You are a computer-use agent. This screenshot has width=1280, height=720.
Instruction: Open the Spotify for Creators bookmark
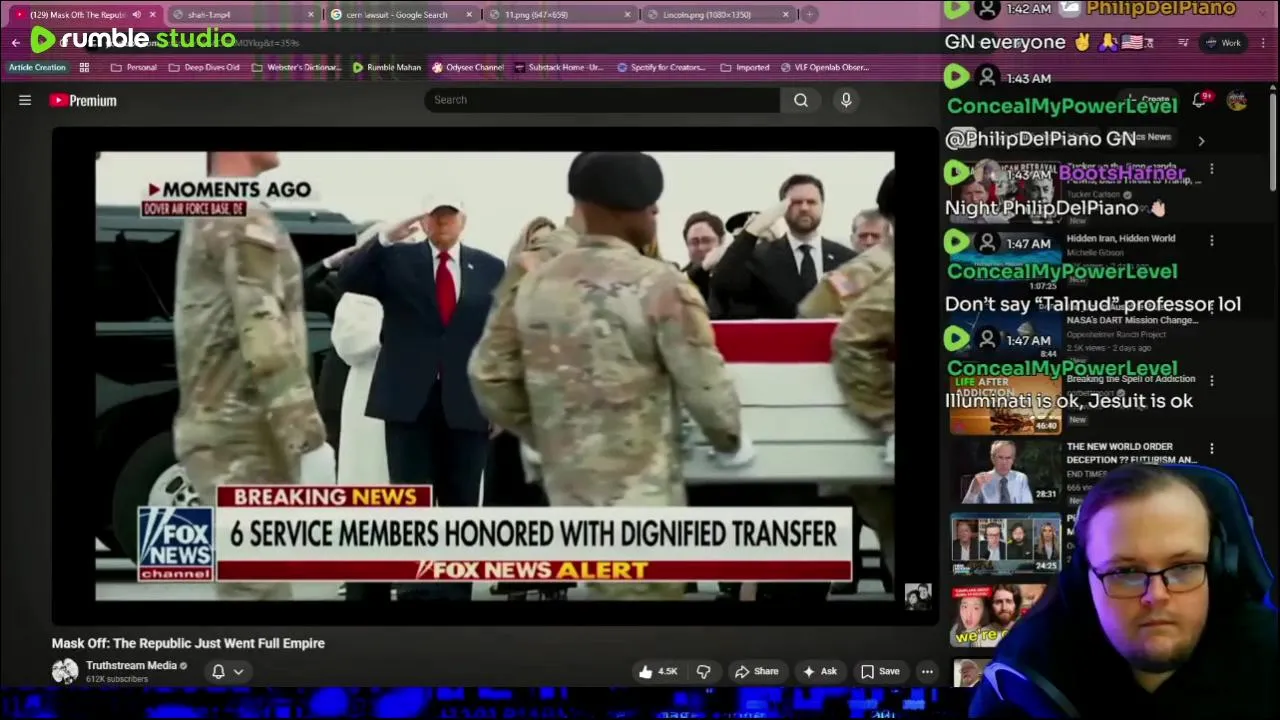coord(660,67)
